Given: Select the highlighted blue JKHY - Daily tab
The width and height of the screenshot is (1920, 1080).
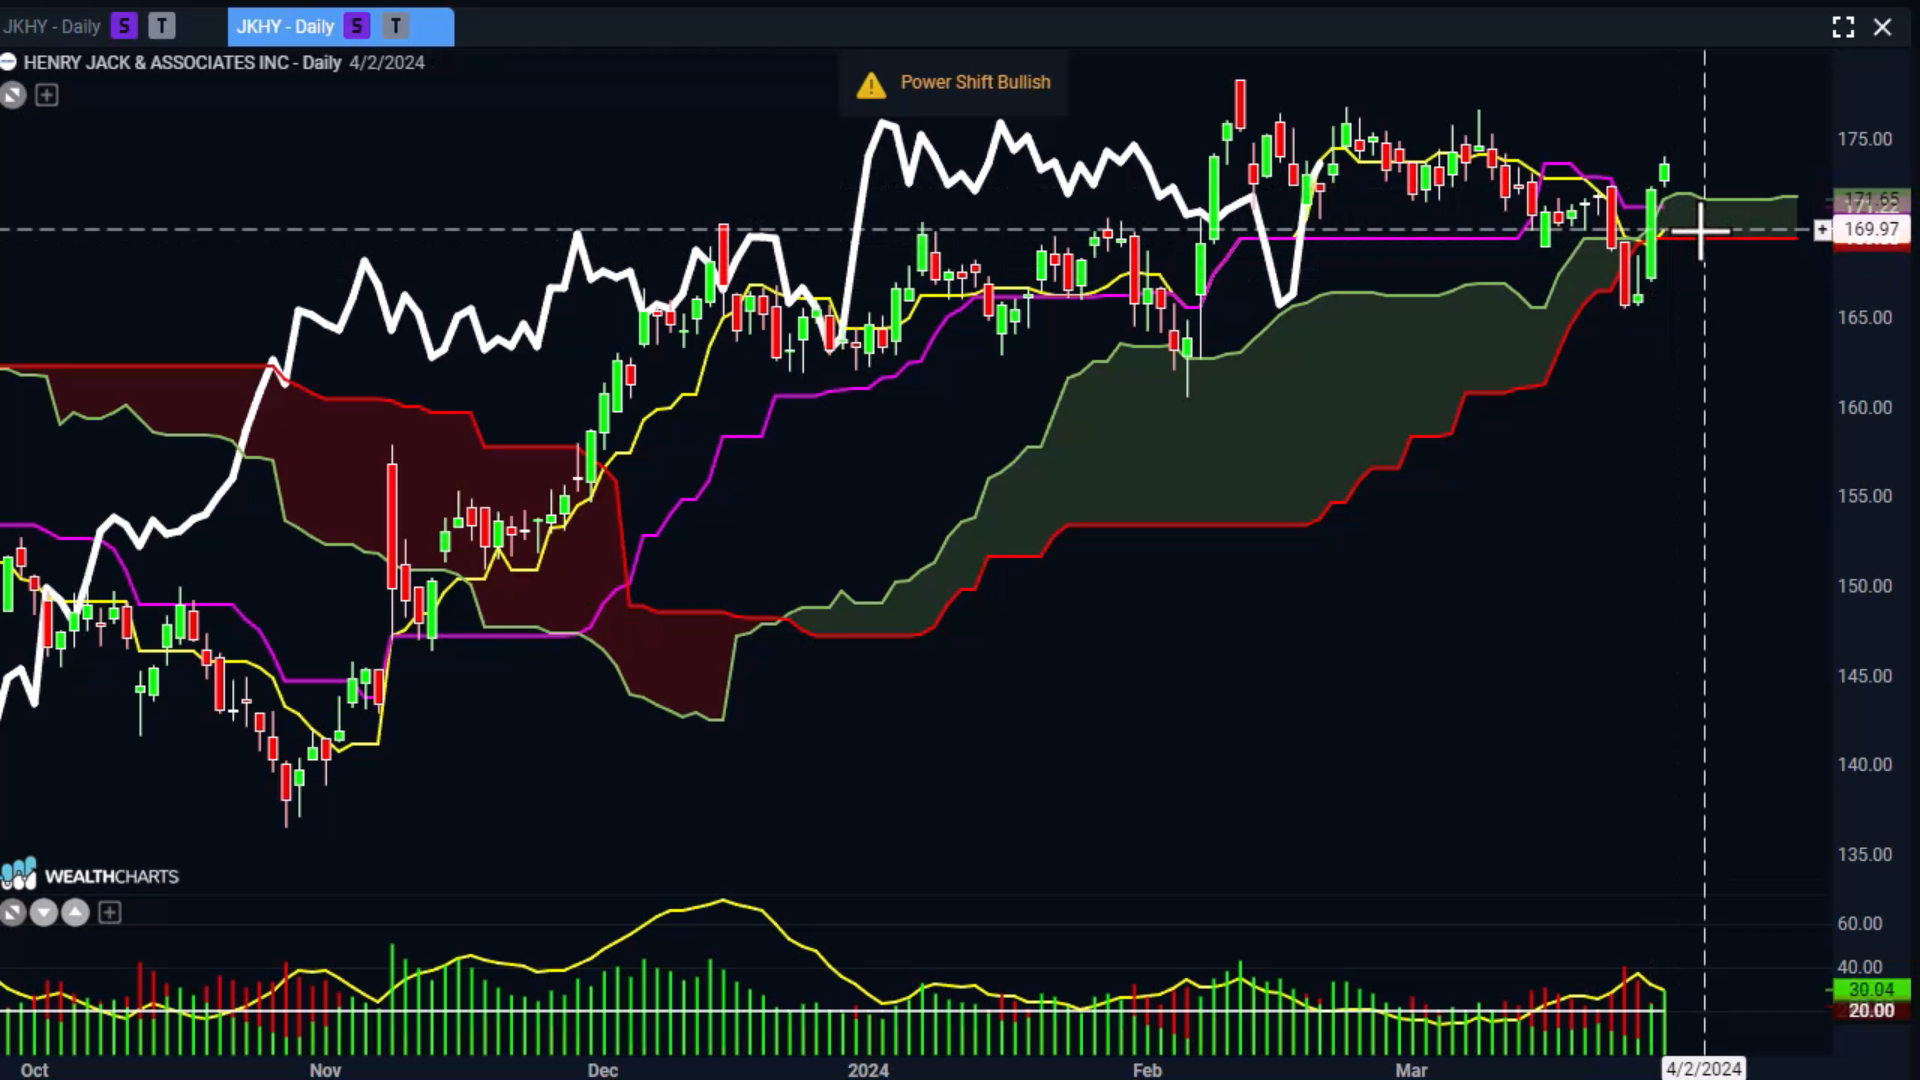Looking at the screenshot, I should pyautogui.click(x=340, y=27).
